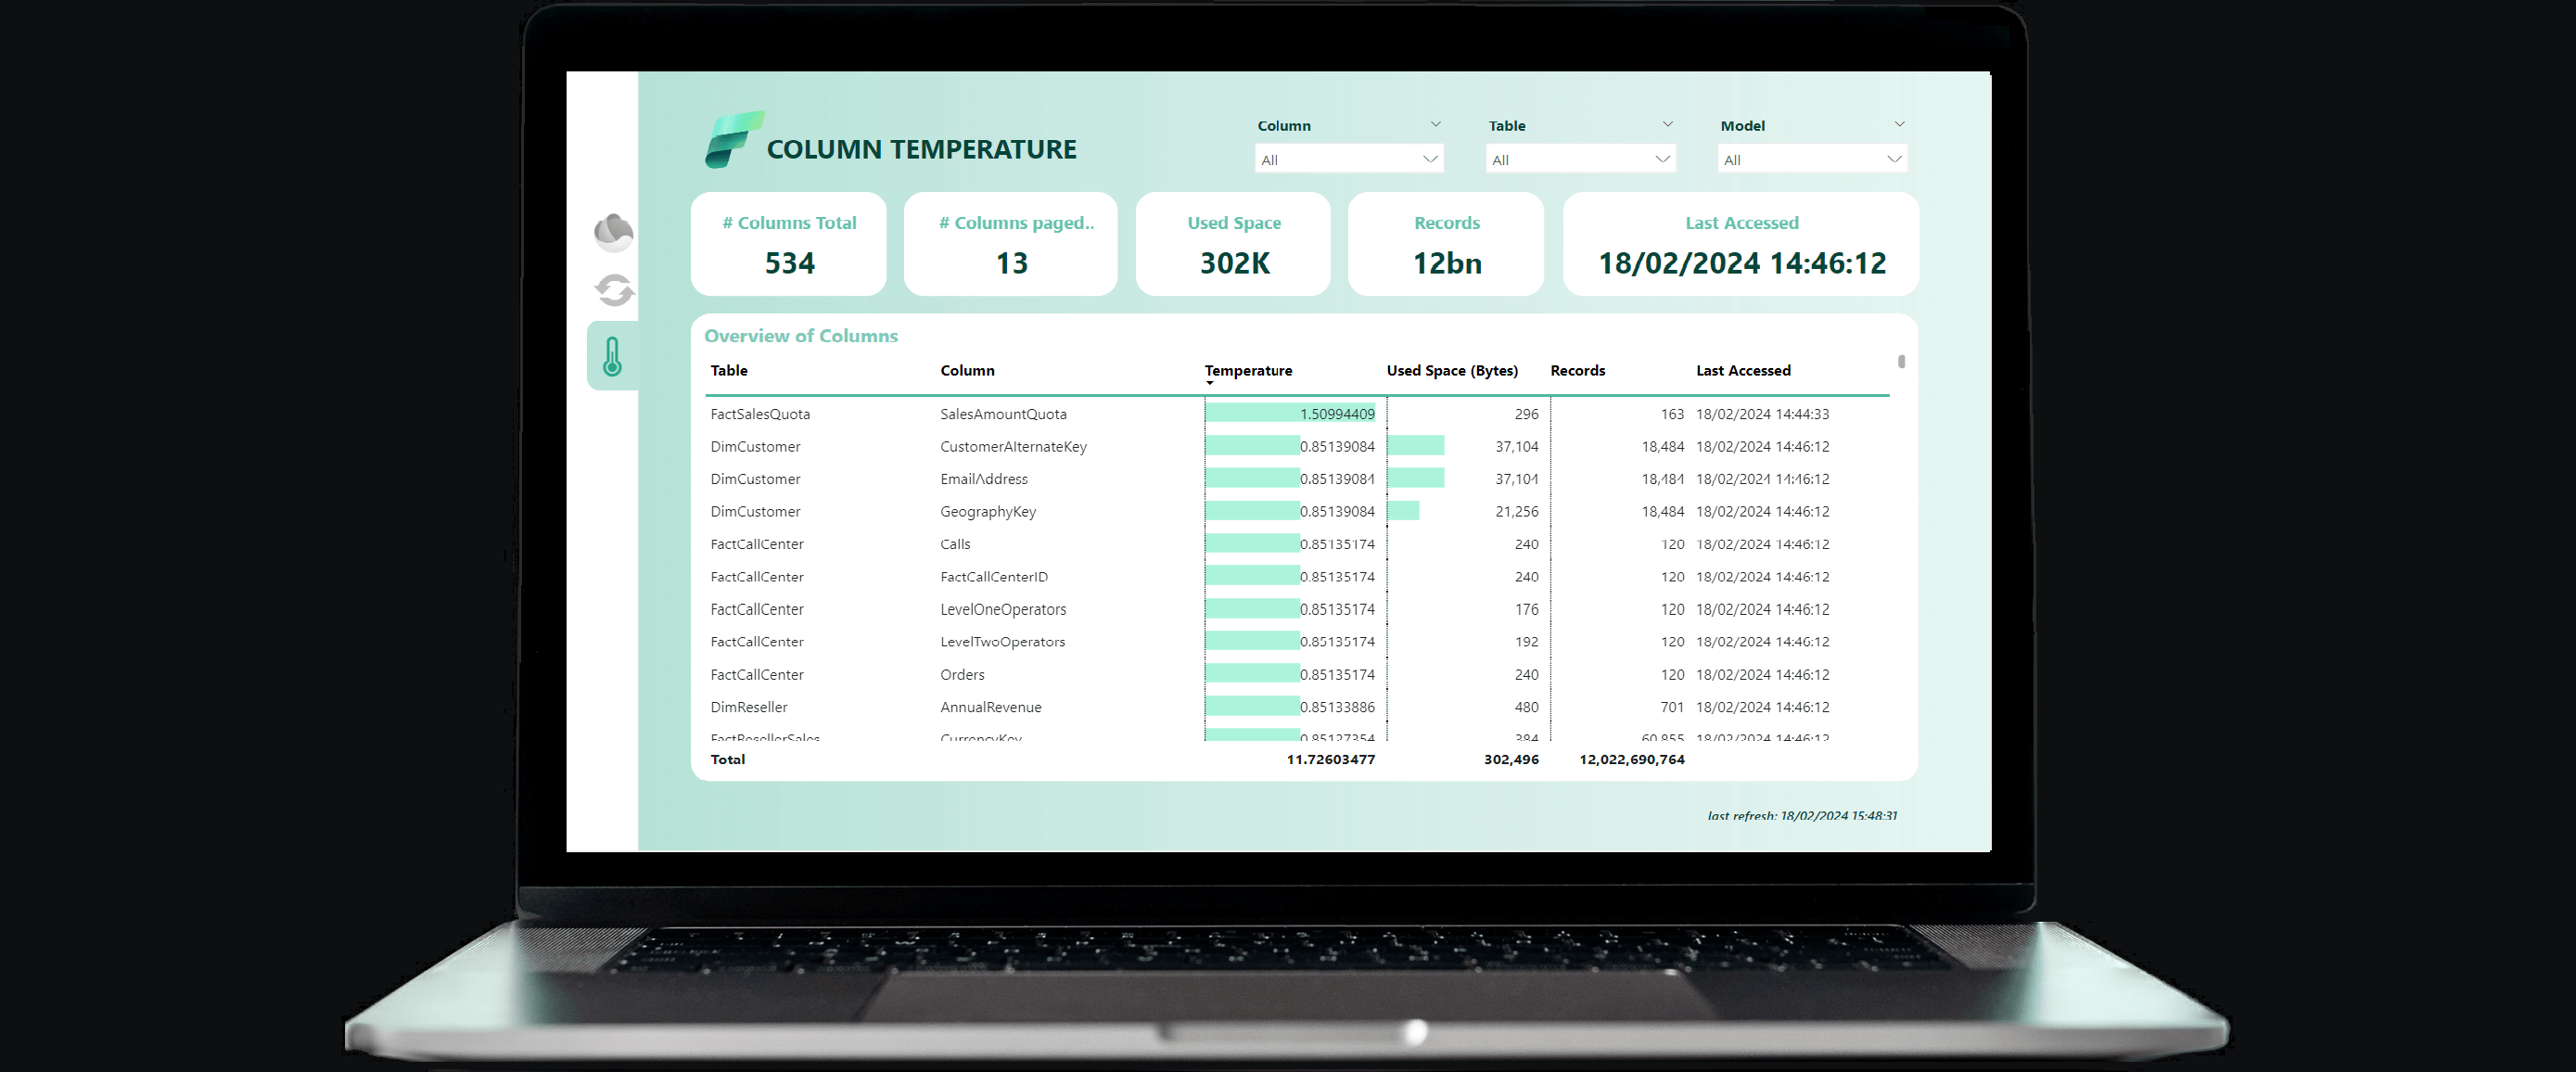Click the # Columns paged card
The height and width of the screenshot is (1072, 2576).
pos(1010,244)
